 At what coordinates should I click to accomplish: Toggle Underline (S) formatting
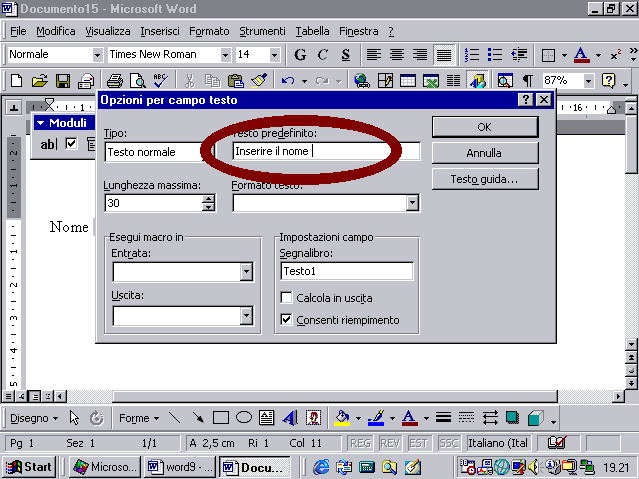pos(346,55)
